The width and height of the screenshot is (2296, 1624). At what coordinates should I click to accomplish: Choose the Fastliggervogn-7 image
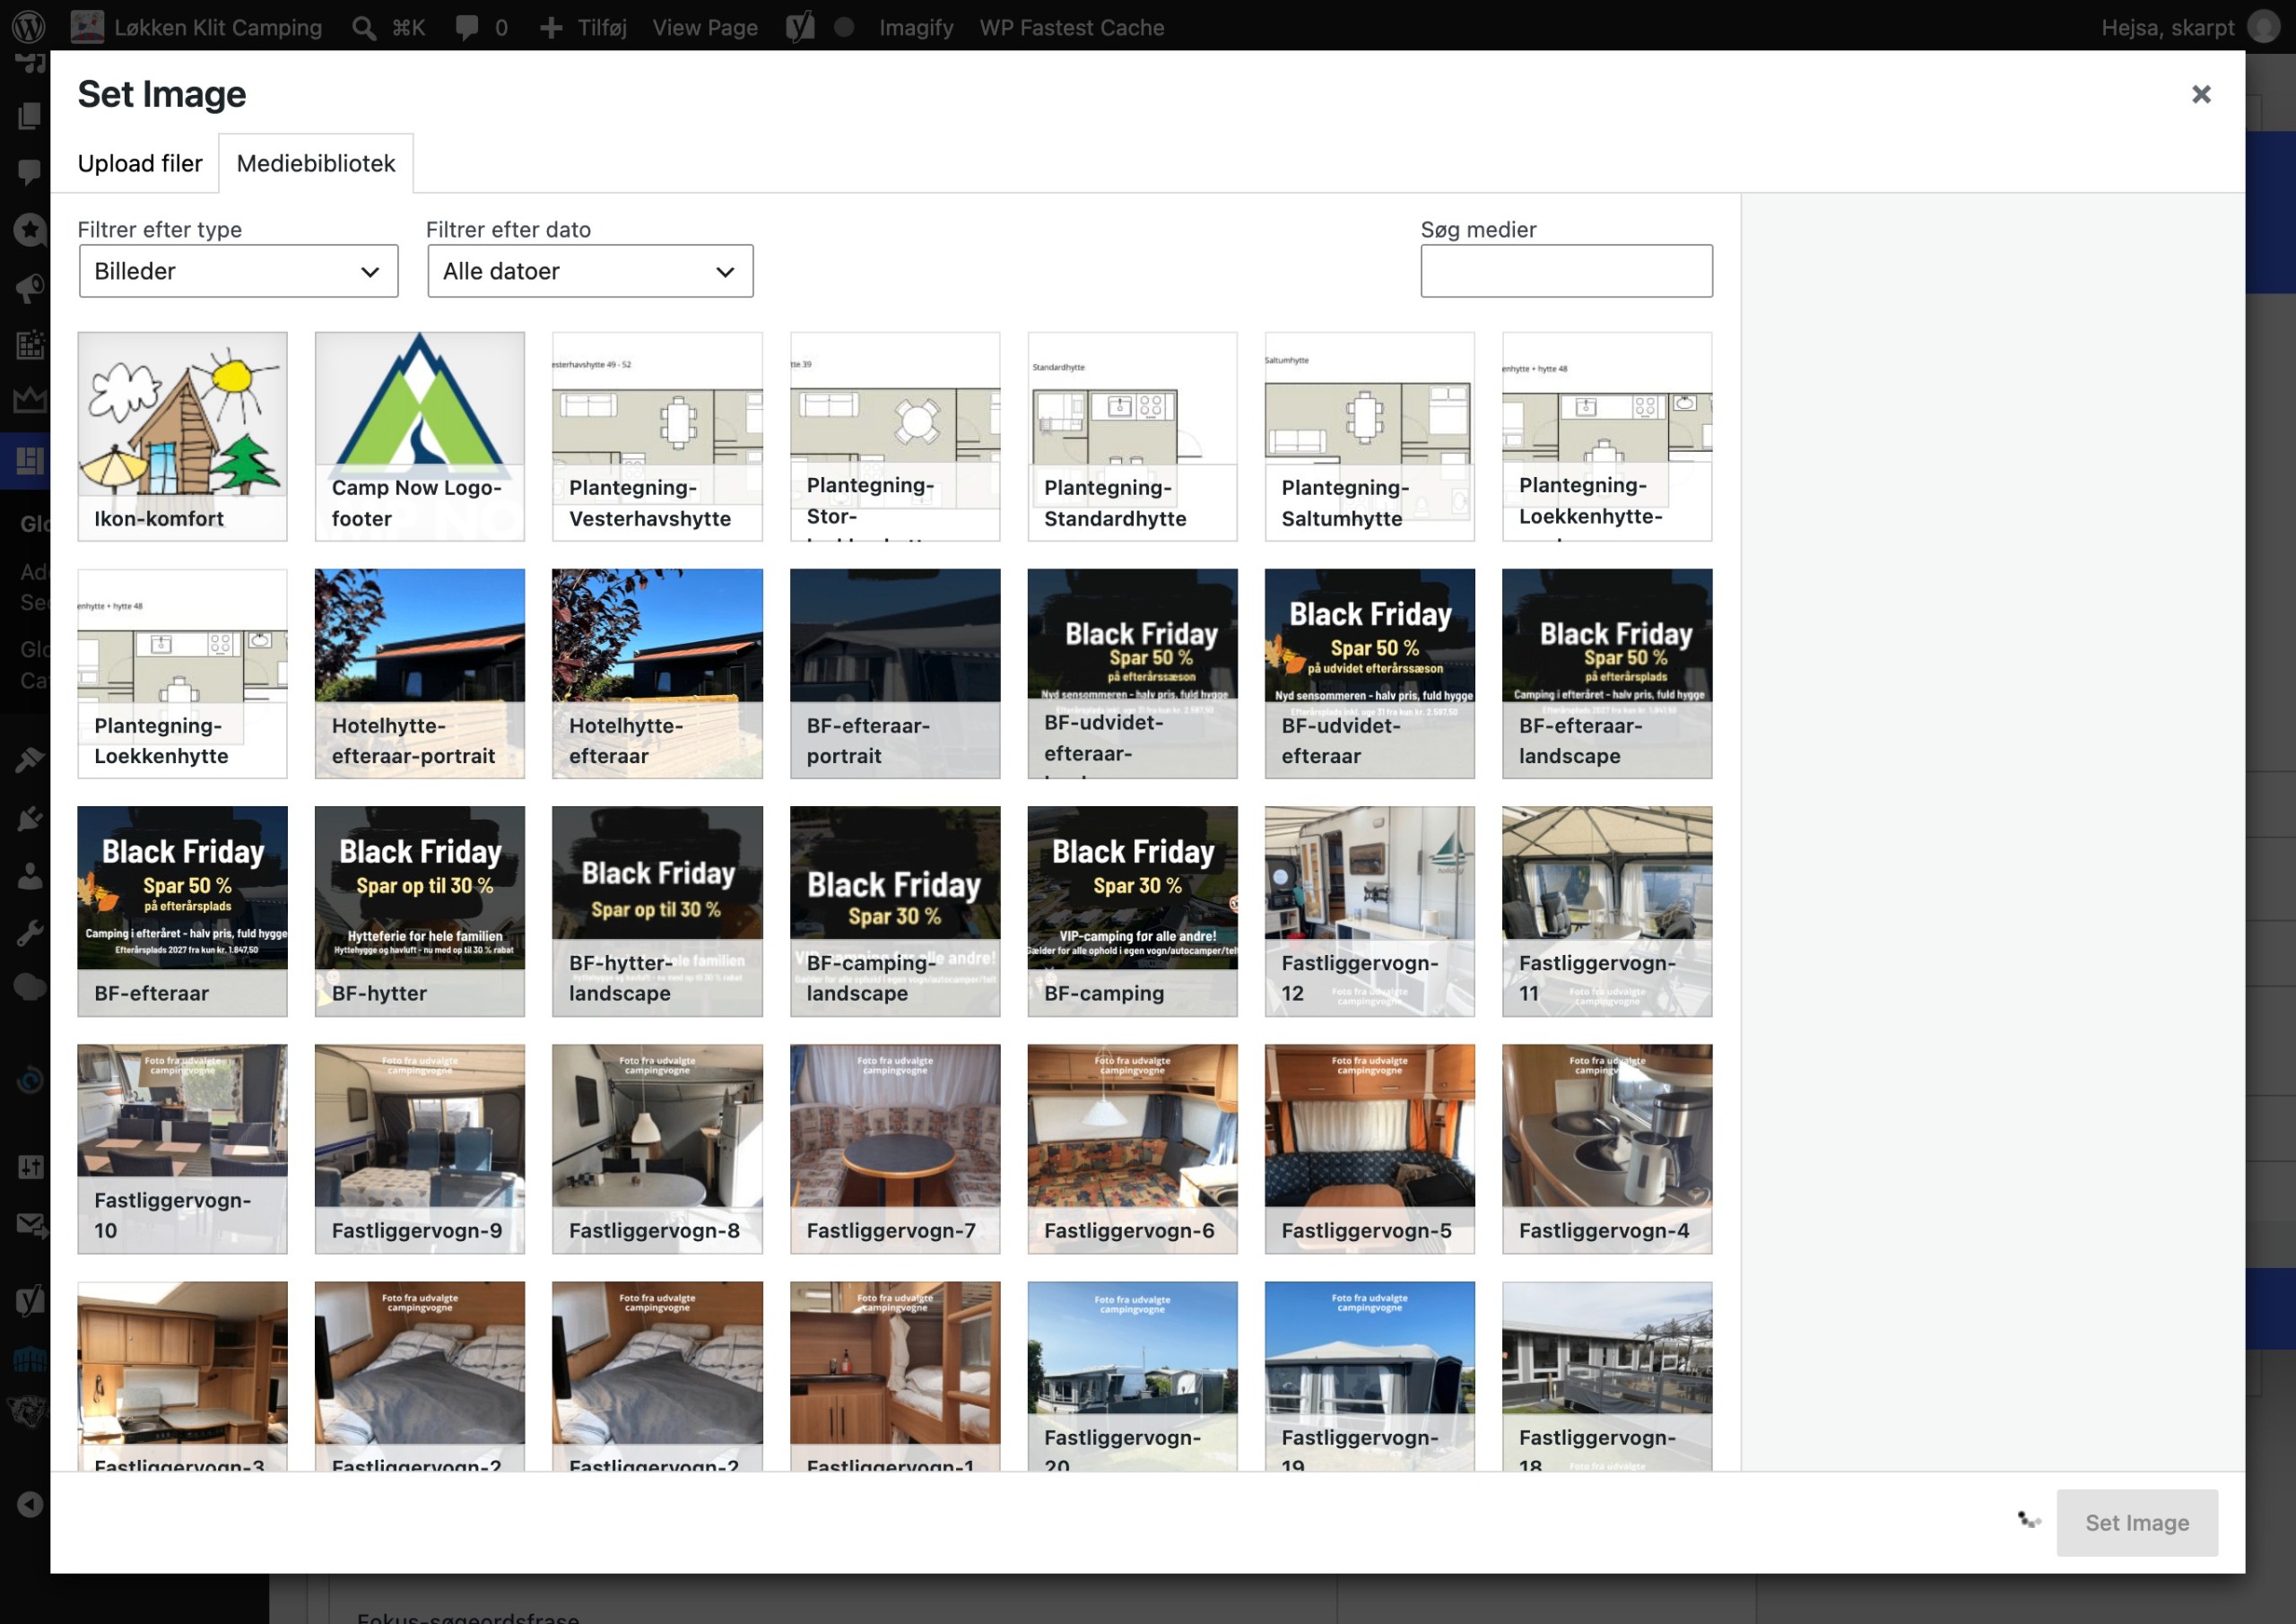point(894,1149)
